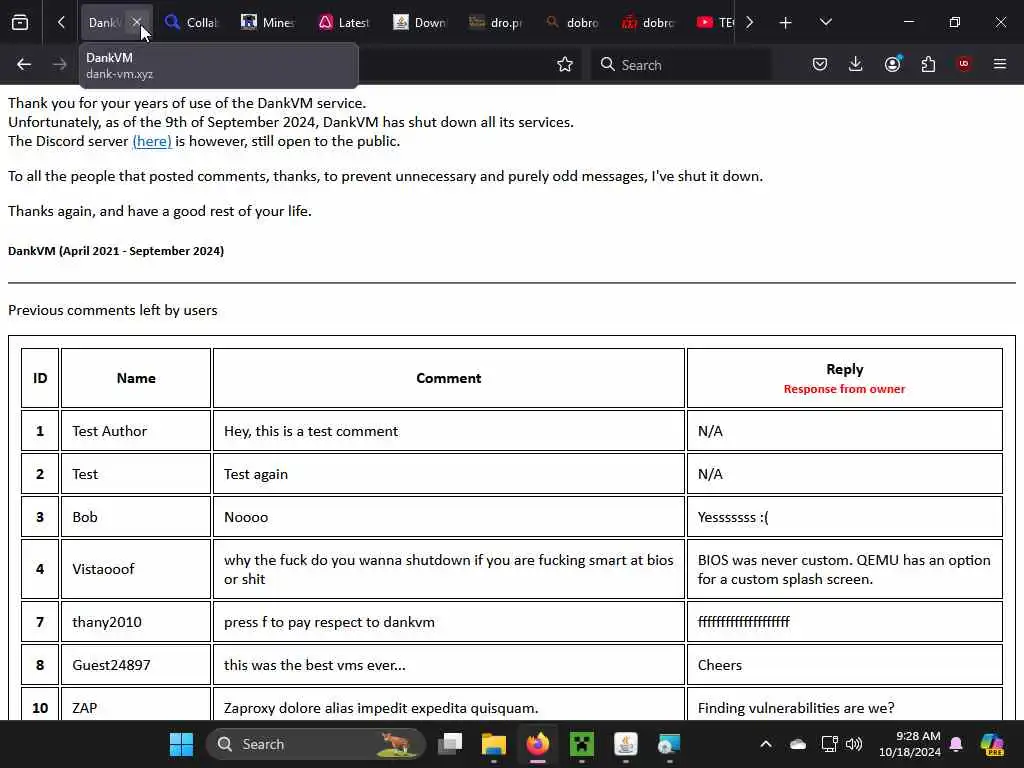Click the Comment column header
1024x768 pixels.
[449, 378]
